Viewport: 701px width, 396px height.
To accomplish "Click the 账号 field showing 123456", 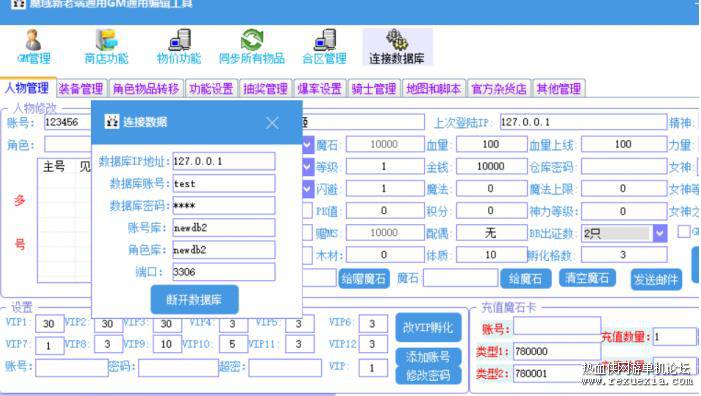I will [x=68, y=122].
